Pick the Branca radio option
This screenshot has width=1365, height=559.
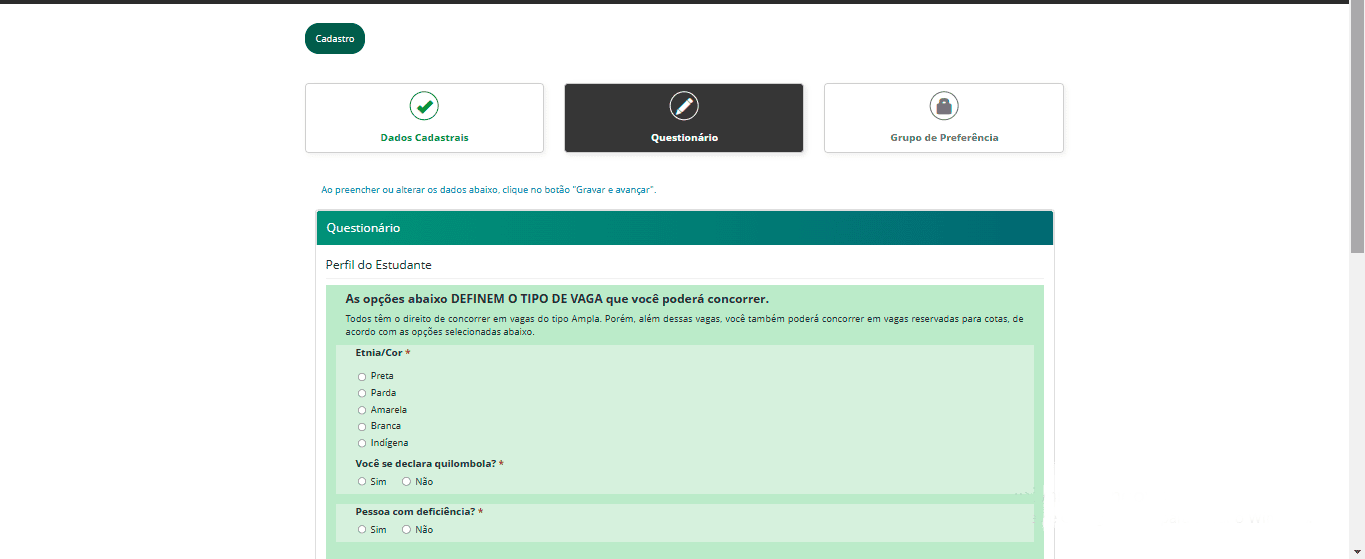(x=362, y=426)
